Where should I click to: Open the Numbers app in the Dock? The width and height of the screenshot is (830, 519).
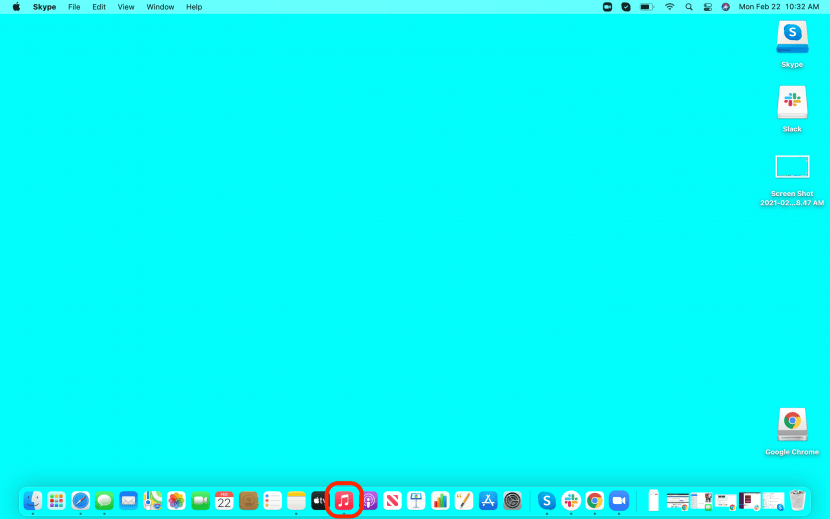[x=440, y=500]
